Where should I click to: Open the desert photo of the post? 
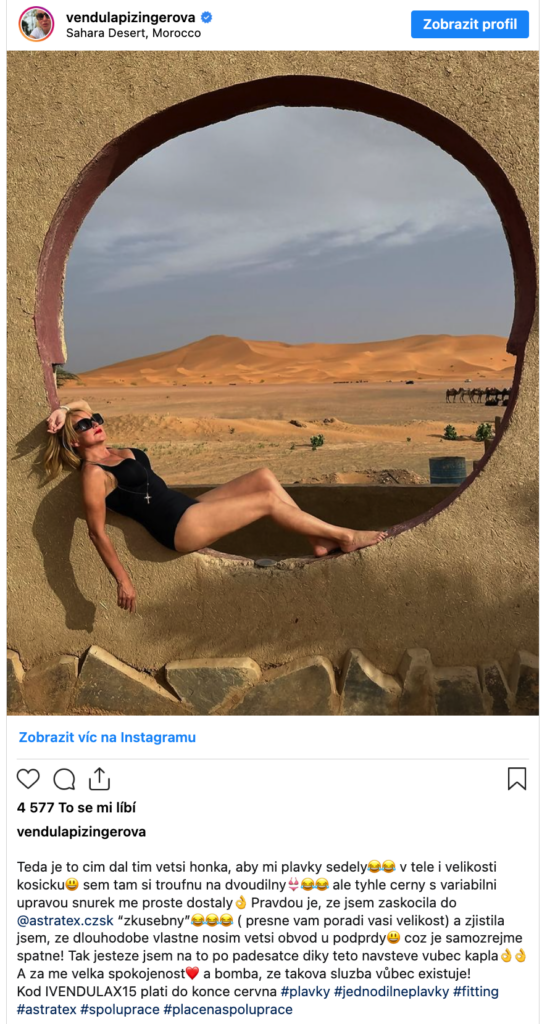(x=273, y=383)
